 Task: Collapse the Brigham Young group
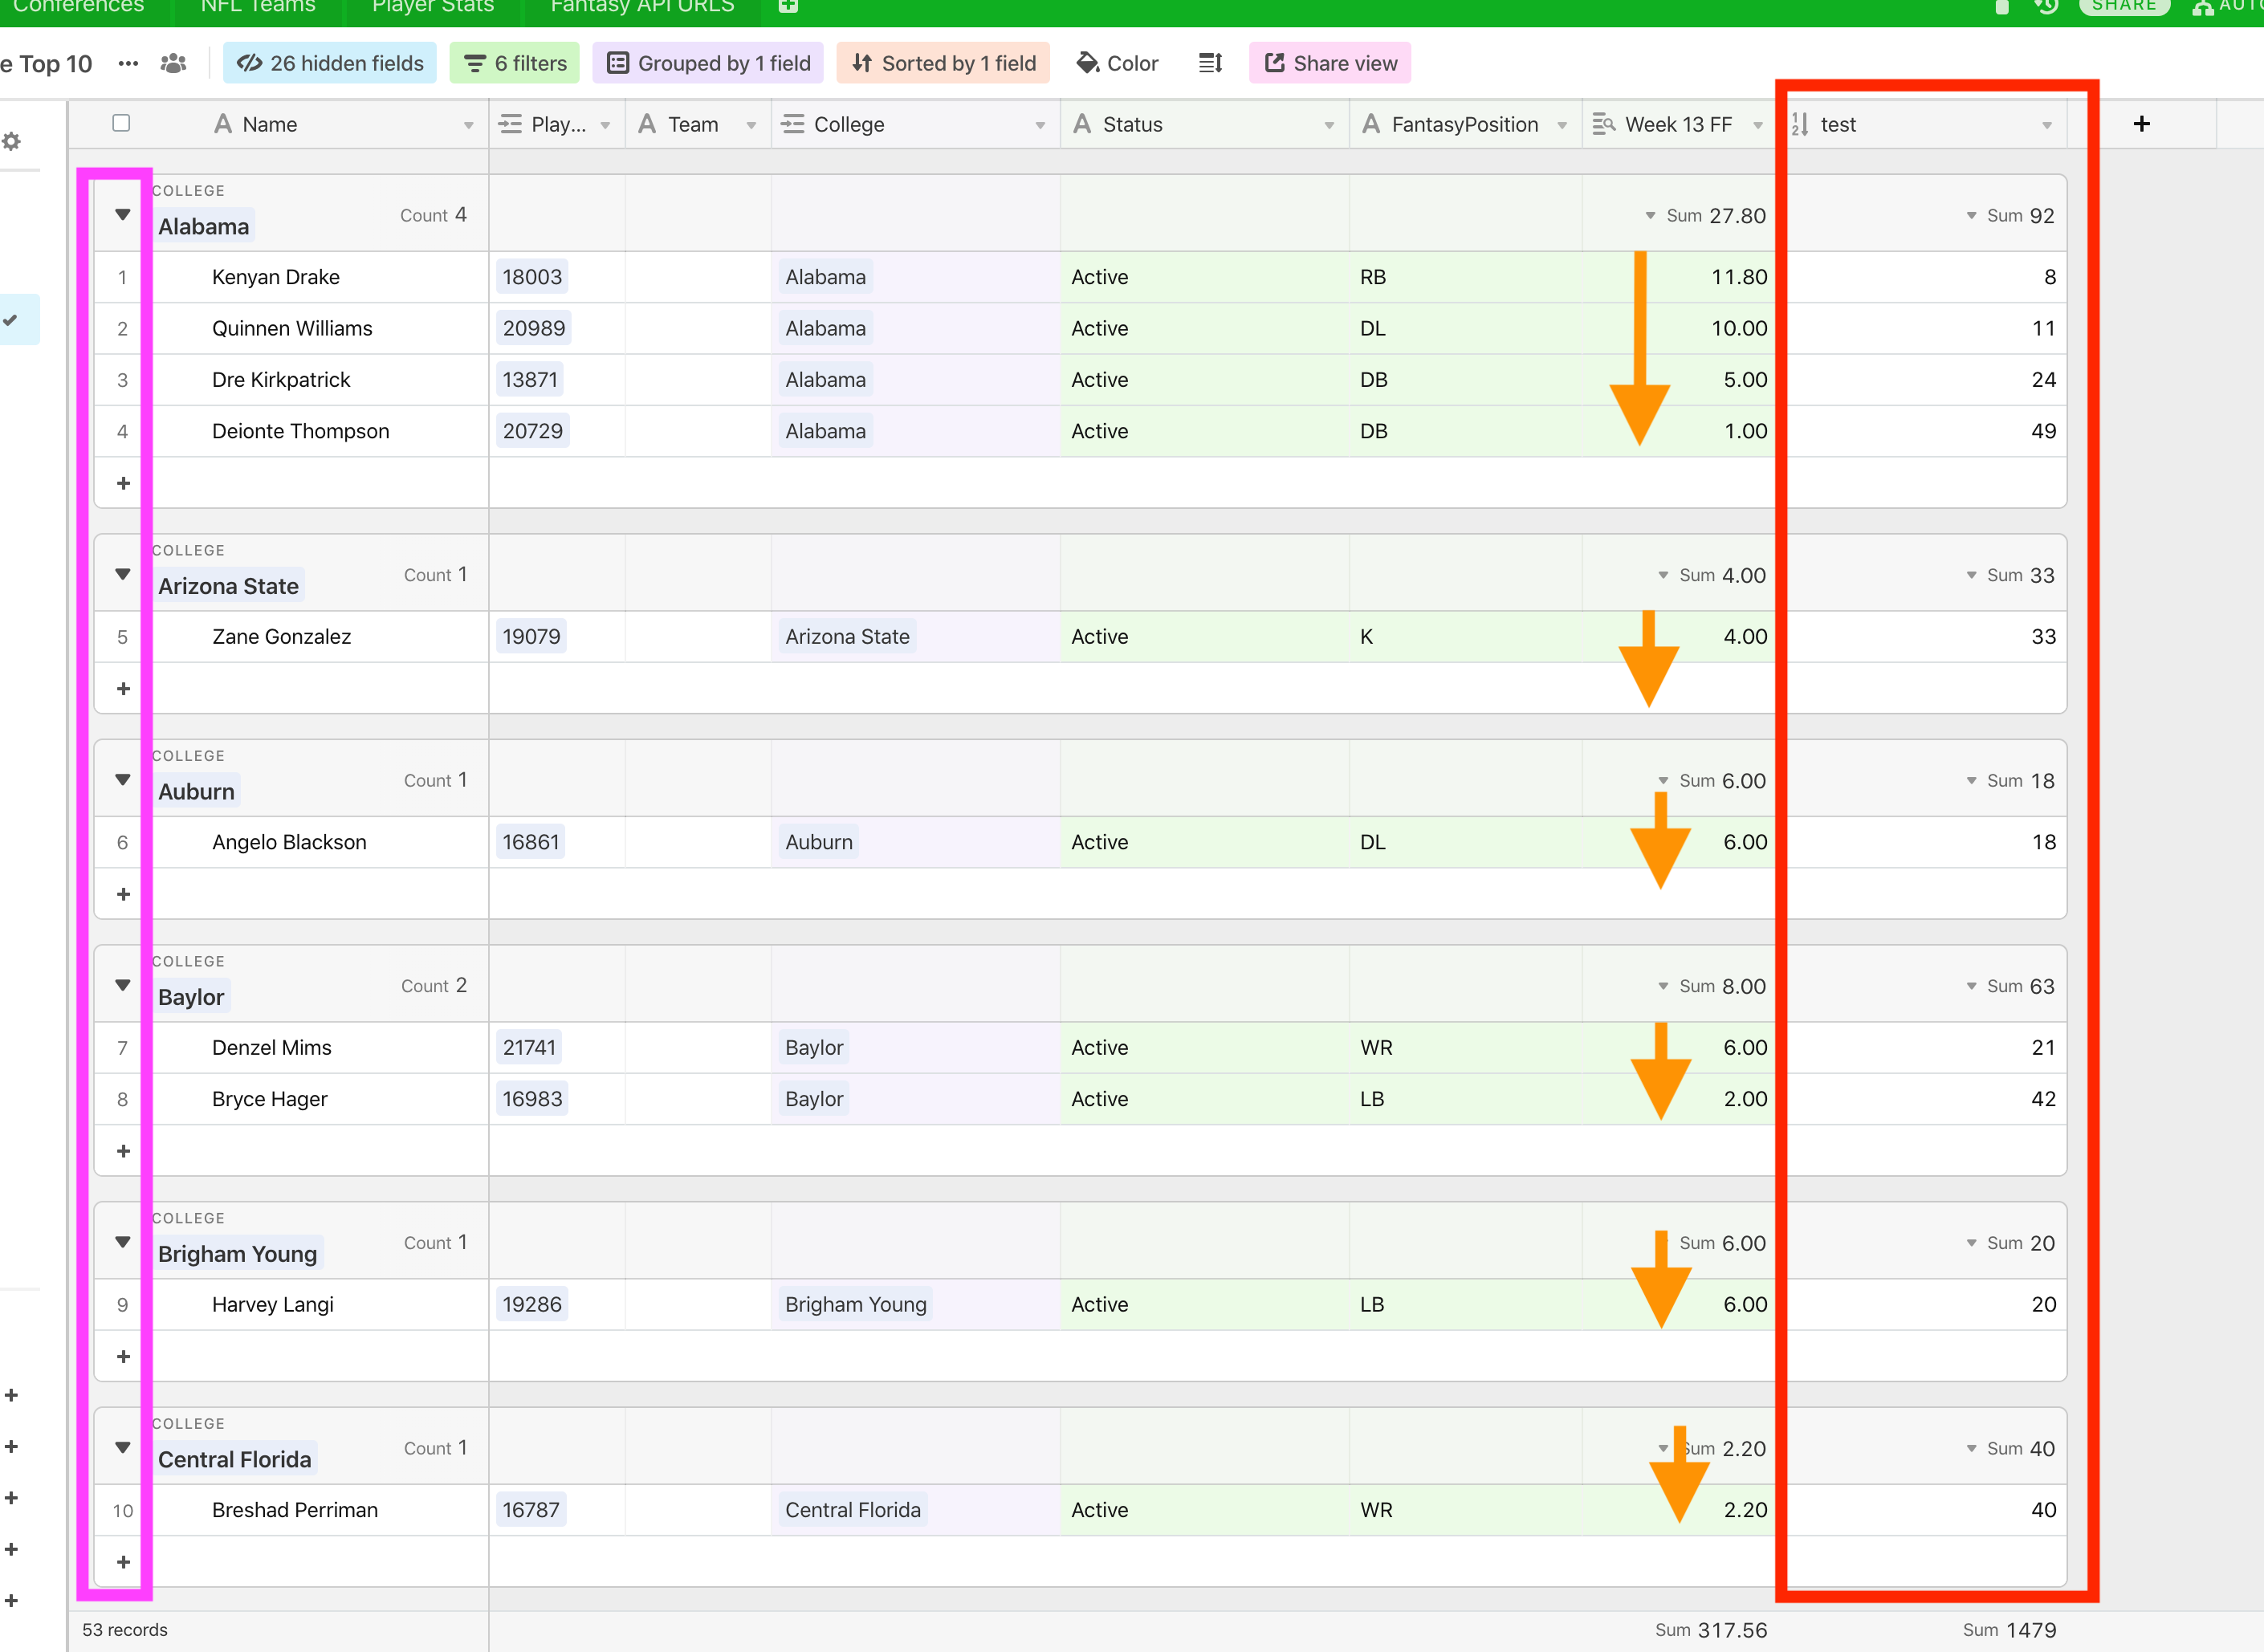122,1242
